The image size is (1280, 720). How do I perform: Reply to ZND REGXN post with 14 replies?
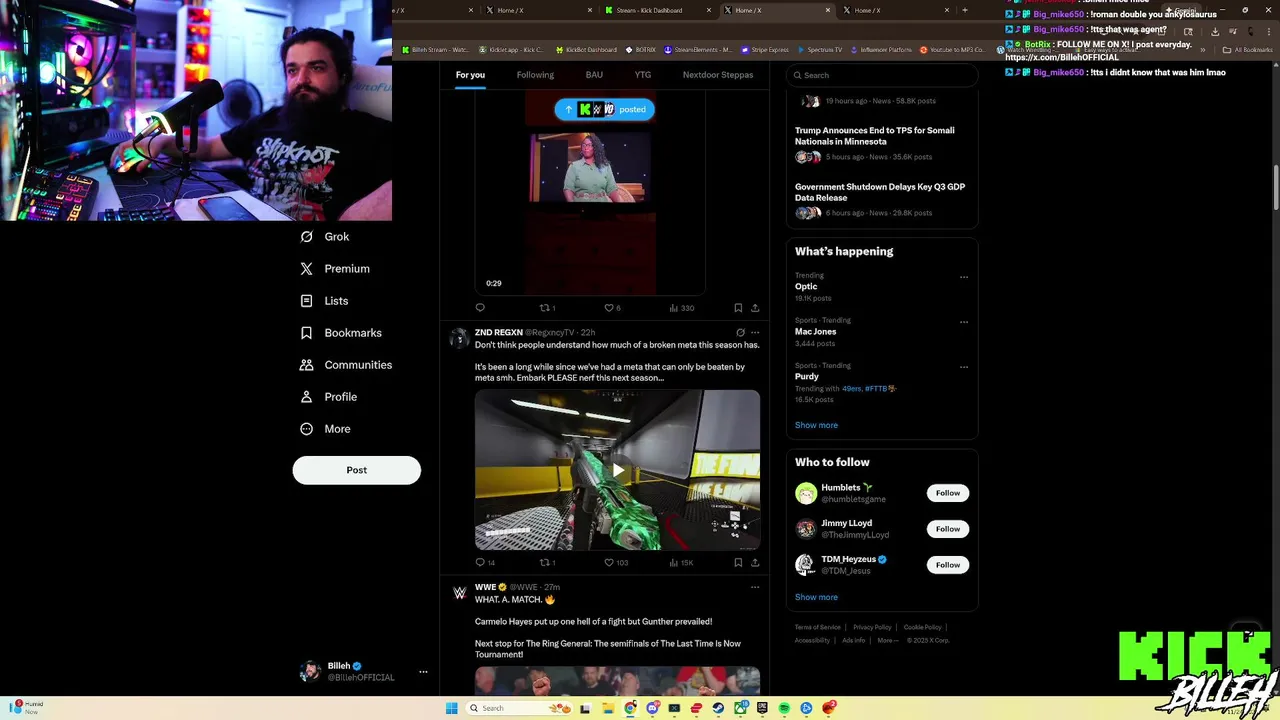tap(484, 563)
